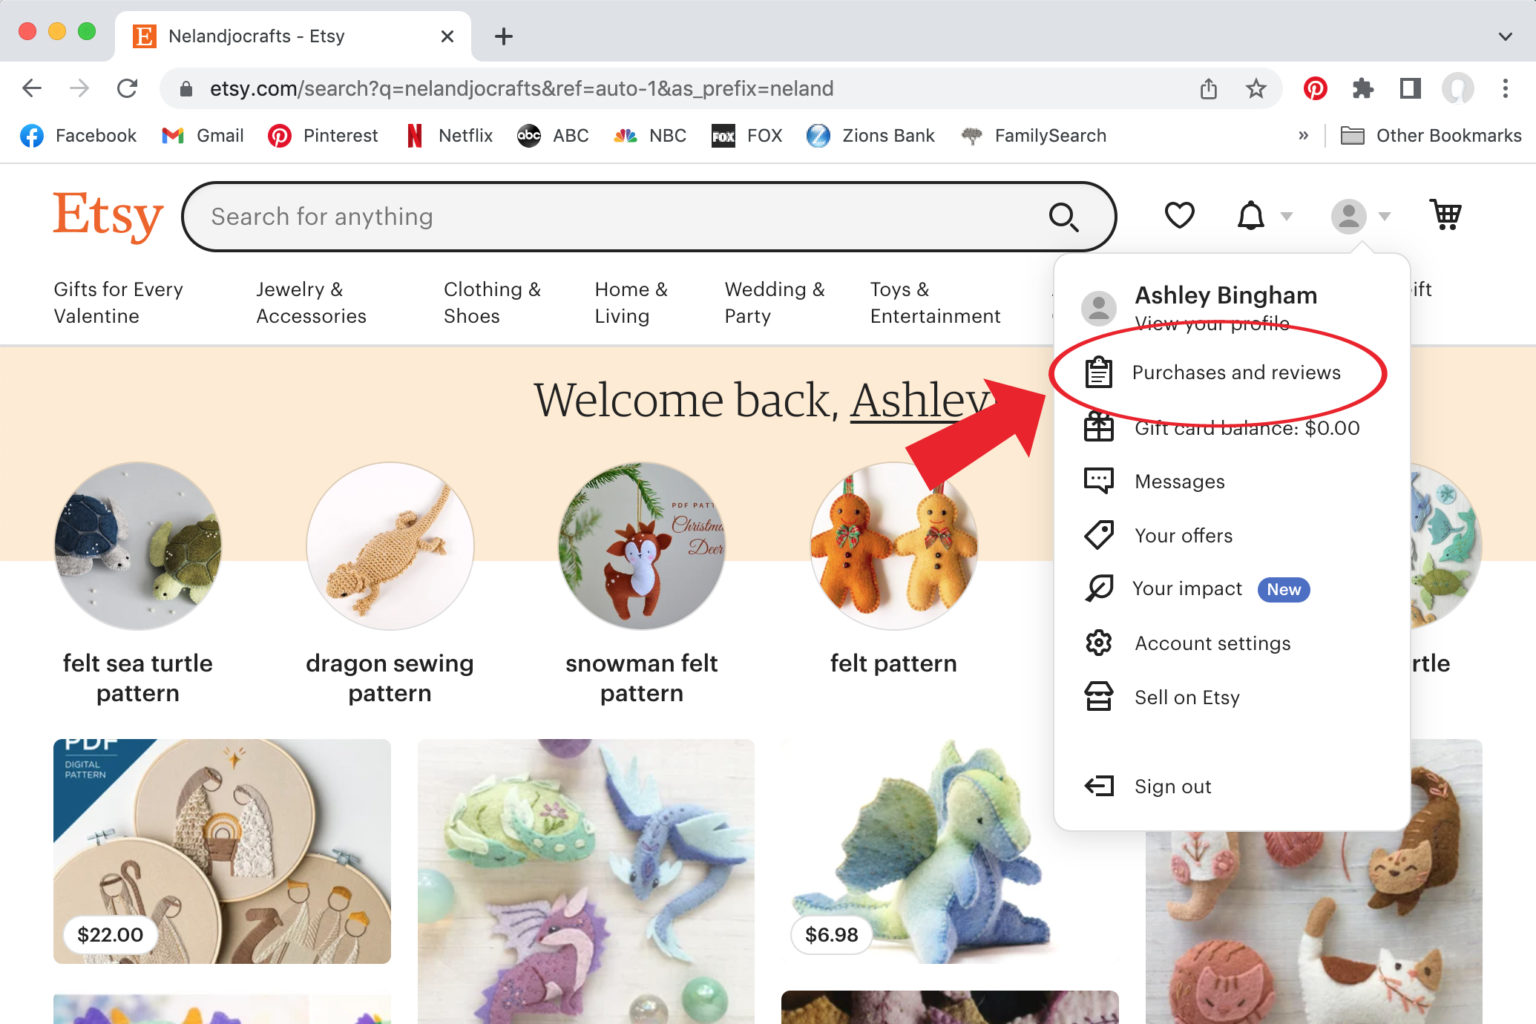This screenshot has width=1536, height=1024.
Task: Open Messages from the account menu
Action: coord(1179,481)
